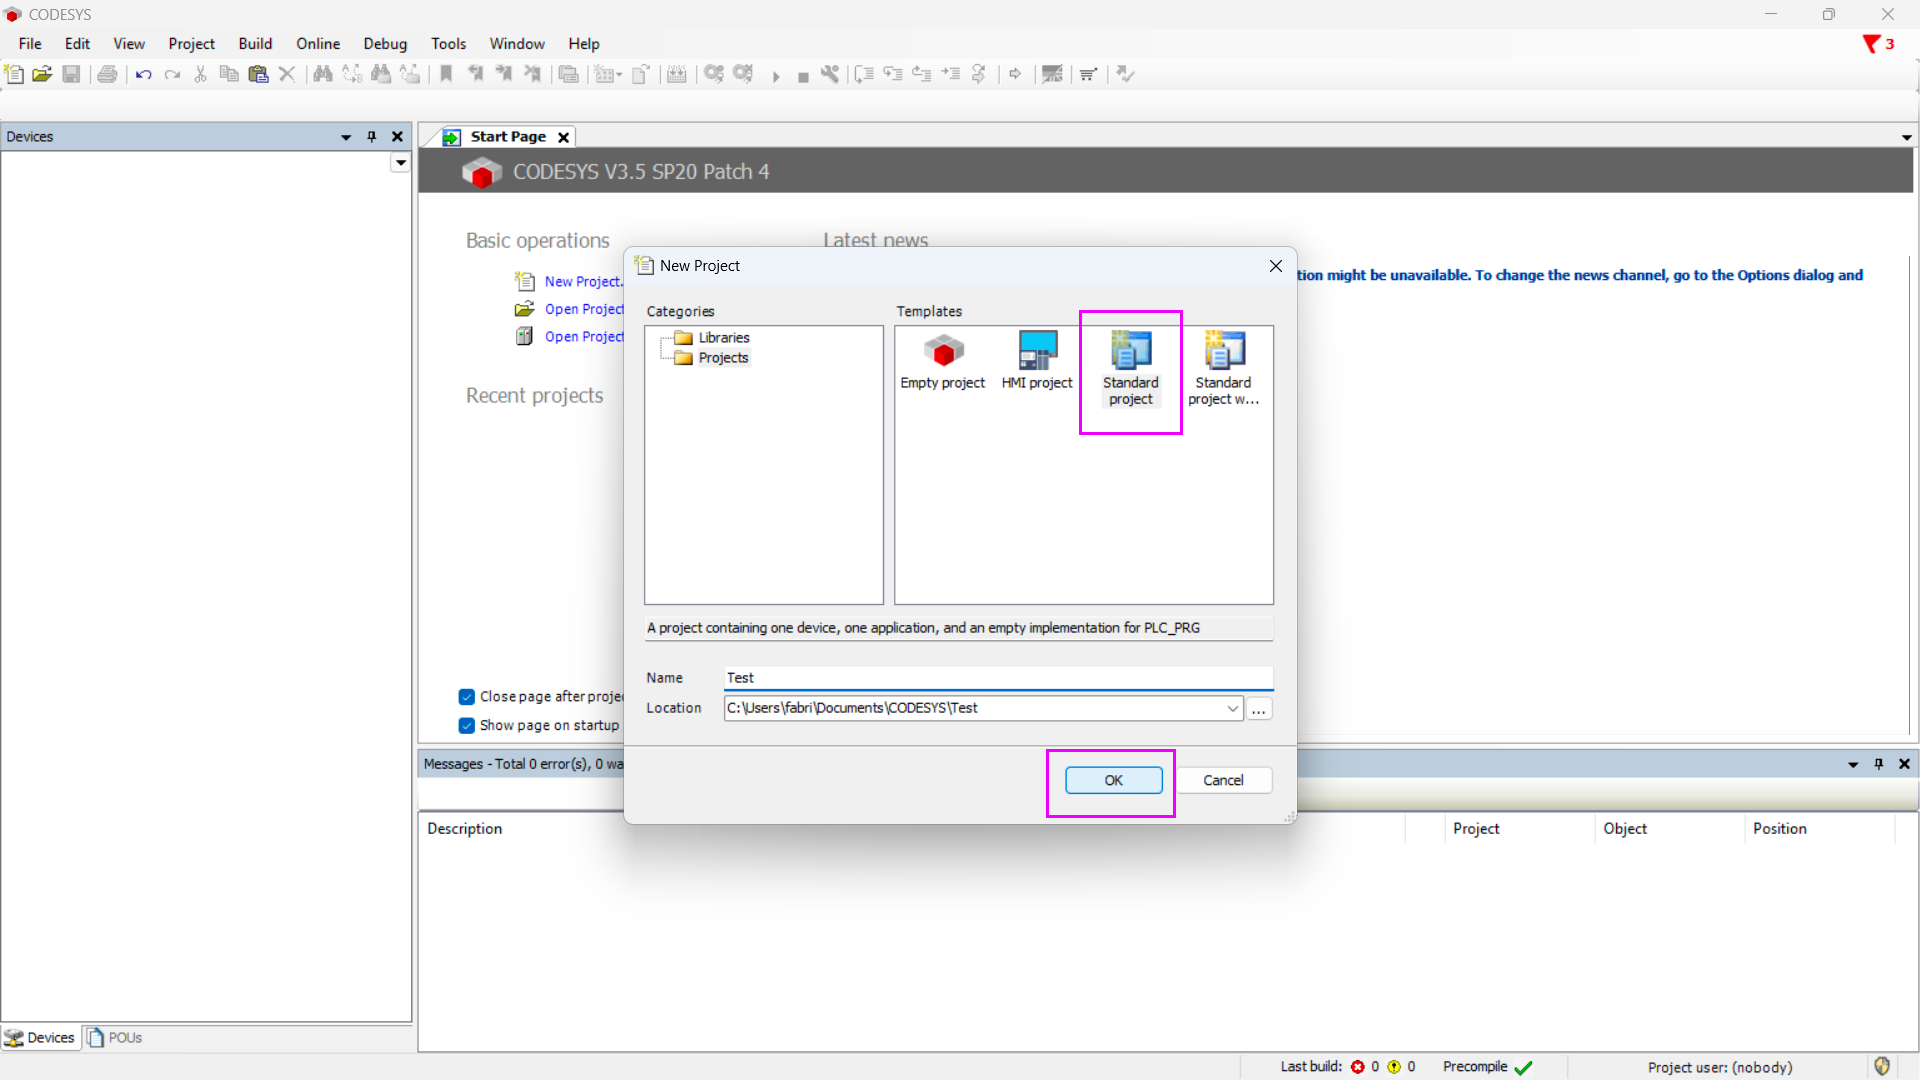Click the Cancel button

coord(1222,780)
